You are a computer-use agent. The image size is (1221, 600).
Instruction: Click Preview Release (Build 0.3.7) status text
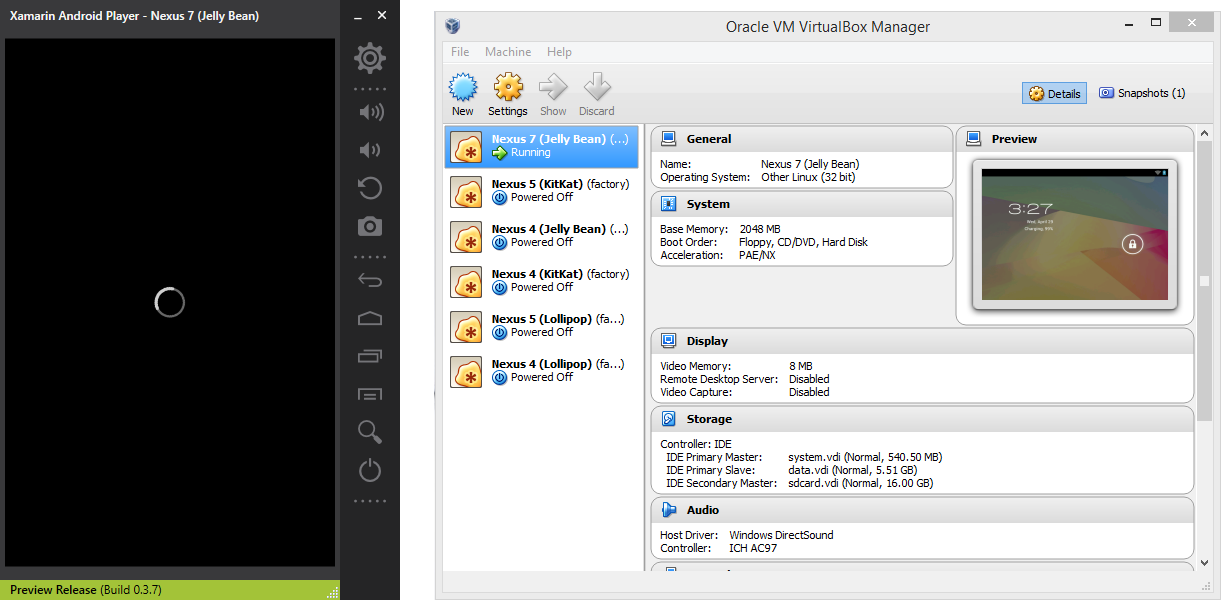[86, 590]
